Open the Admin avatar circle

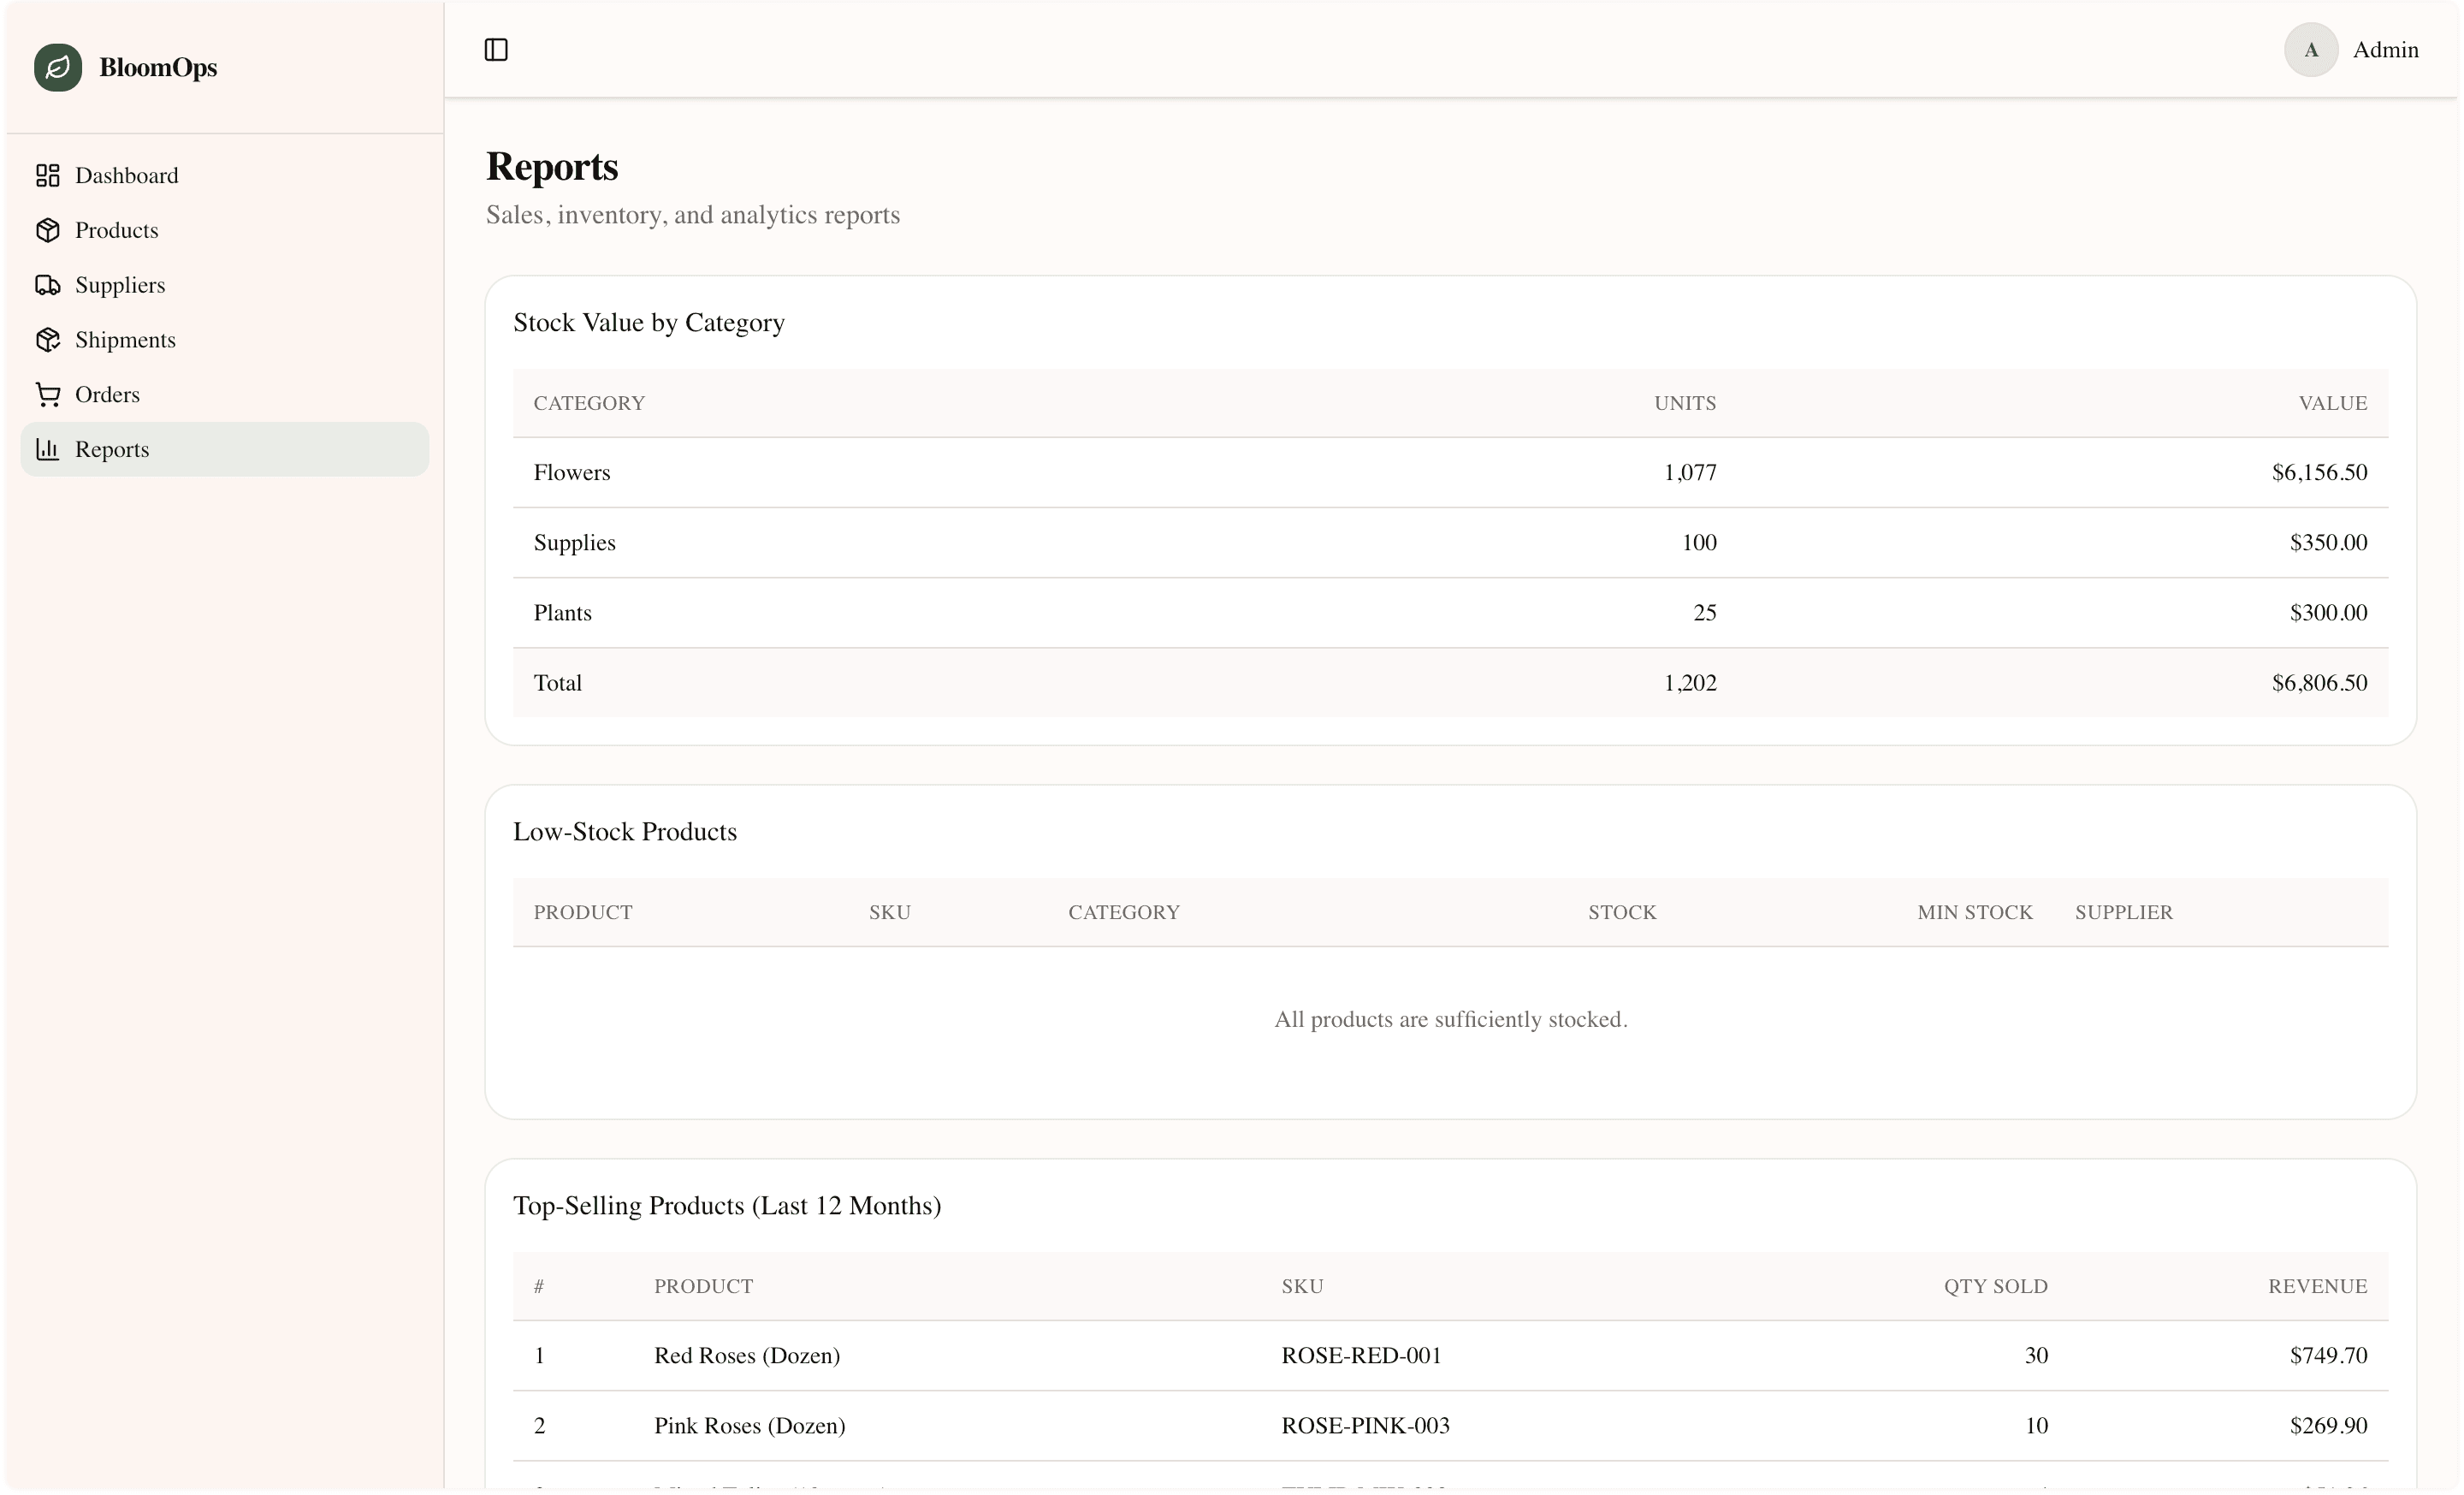coord(2310,49)
